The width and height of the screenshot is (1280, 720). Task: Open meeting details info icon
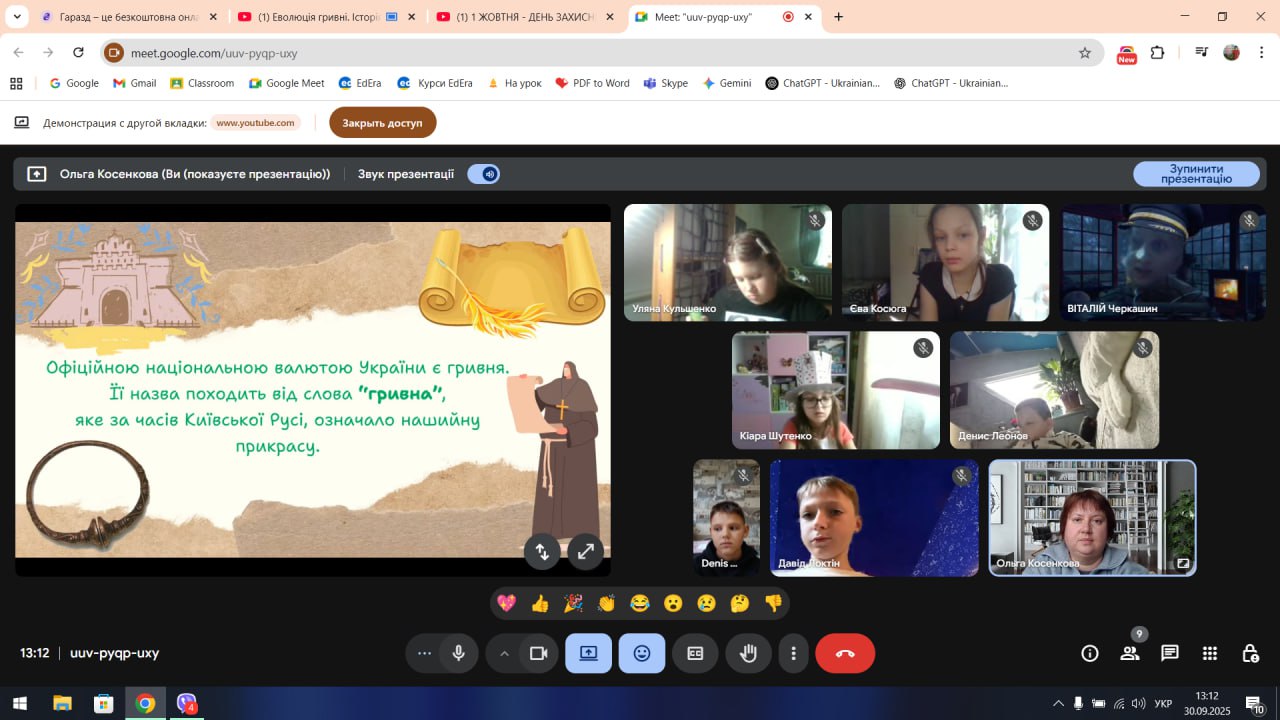(x=1090, y=653)
